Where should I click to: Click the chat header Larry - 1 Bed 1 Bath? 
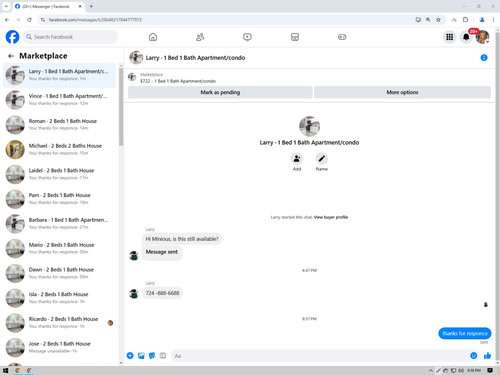tap(195, 58)
